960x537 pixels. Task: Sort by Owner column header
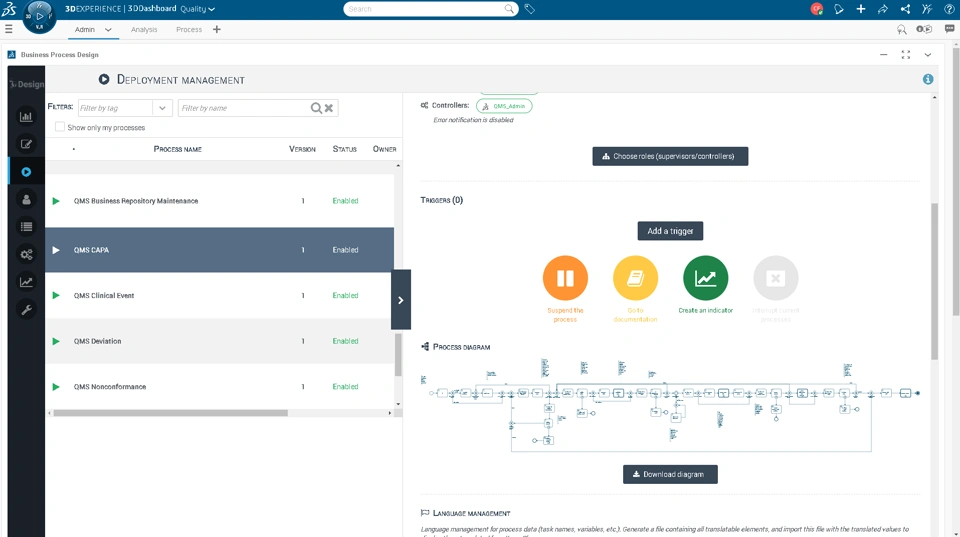click(384, 149)
